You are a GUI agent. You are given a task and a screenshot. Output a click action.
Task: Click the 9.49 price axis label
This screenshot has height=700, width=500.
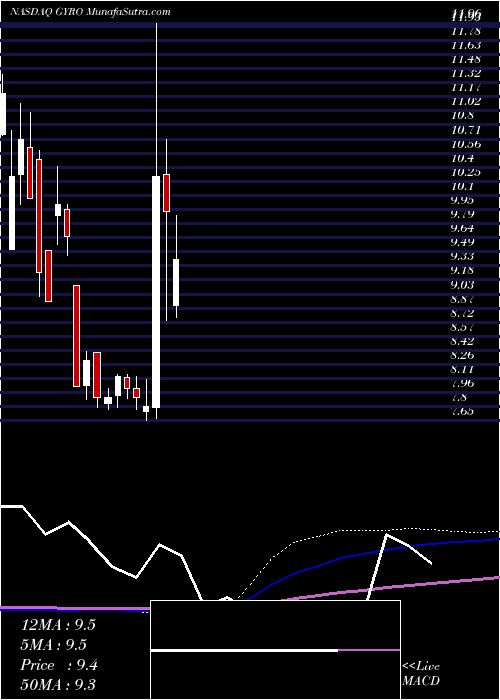coord(462,243)
